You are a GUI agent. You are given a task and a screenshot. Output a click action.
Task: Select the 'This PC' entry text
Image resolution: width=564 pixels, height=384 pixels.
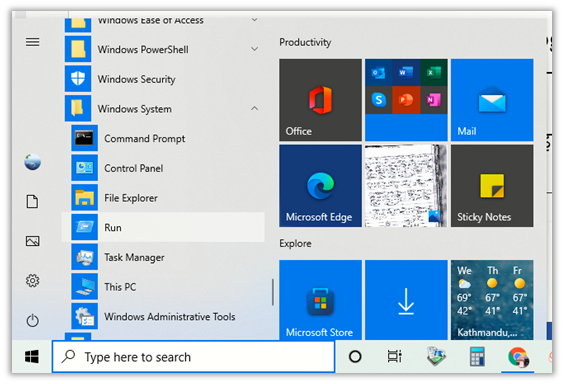tap(120, 287)
